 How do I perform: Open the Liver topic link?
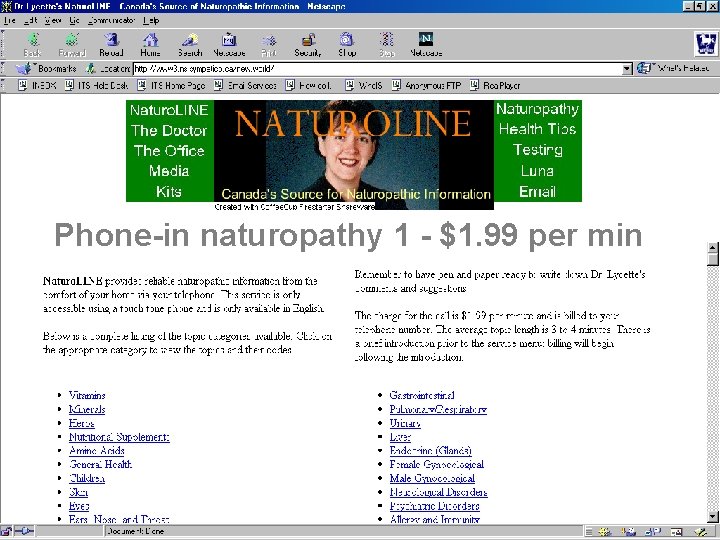400,437
